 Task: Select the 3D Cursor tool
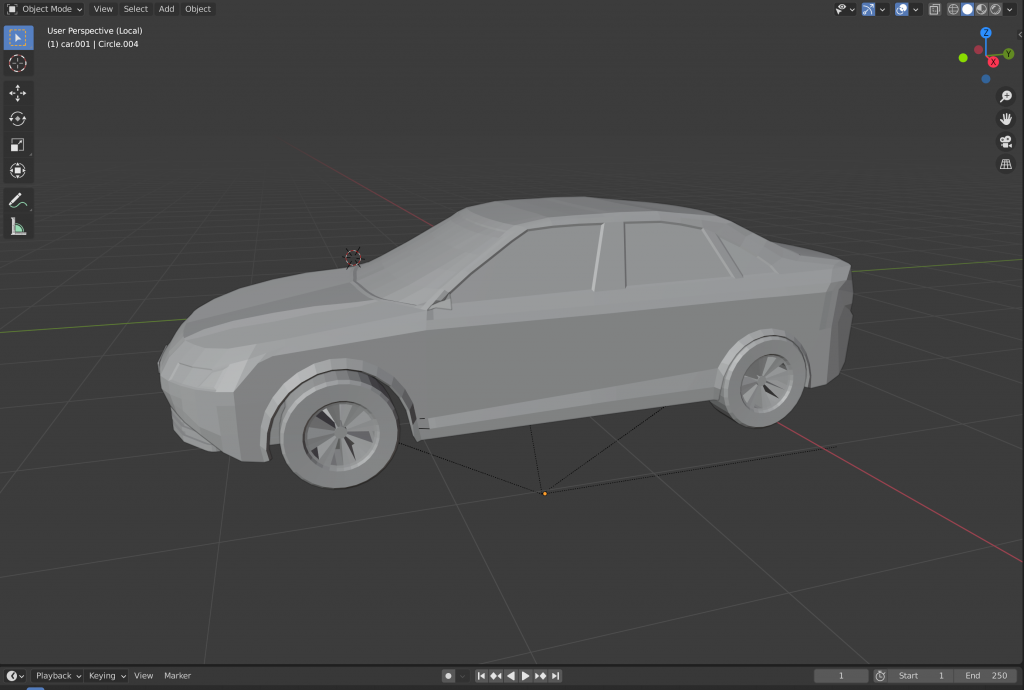point(18,64)
